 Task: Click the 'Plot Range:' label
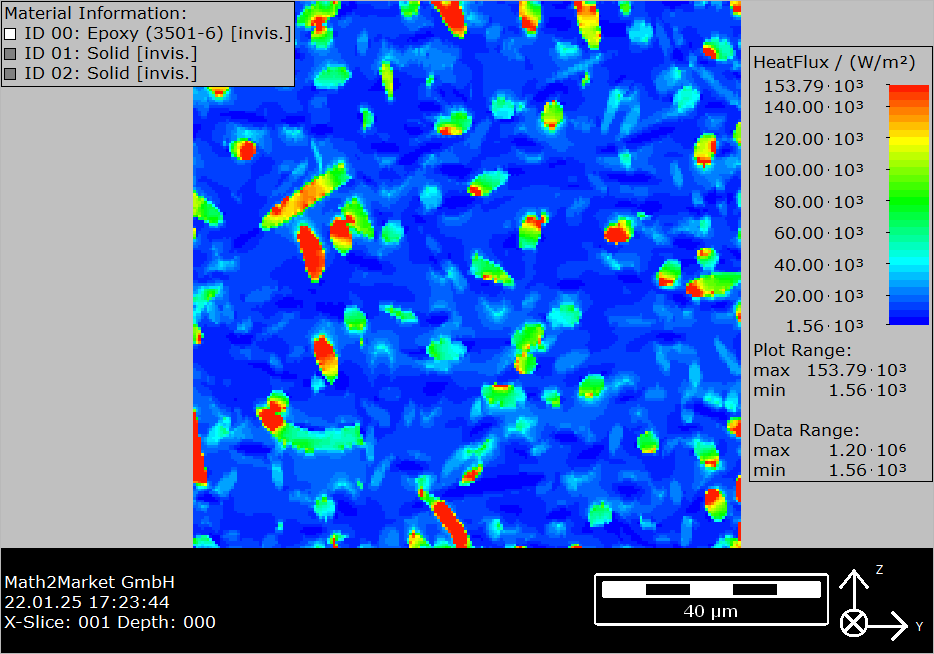(802, 350)
